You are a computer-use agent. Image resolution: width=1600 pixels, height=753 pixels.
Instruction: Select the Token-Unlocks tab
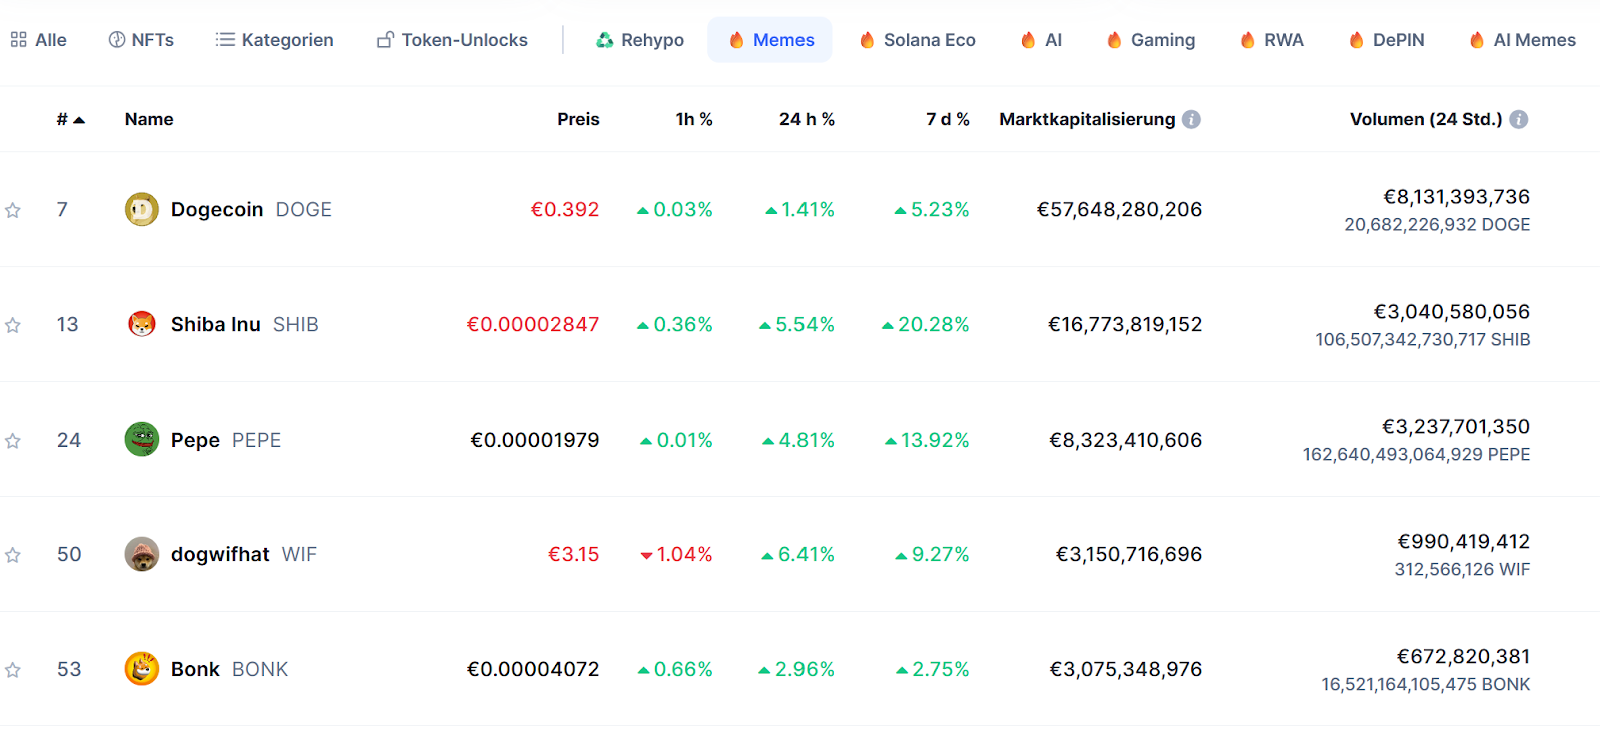(x=452, y=40)
